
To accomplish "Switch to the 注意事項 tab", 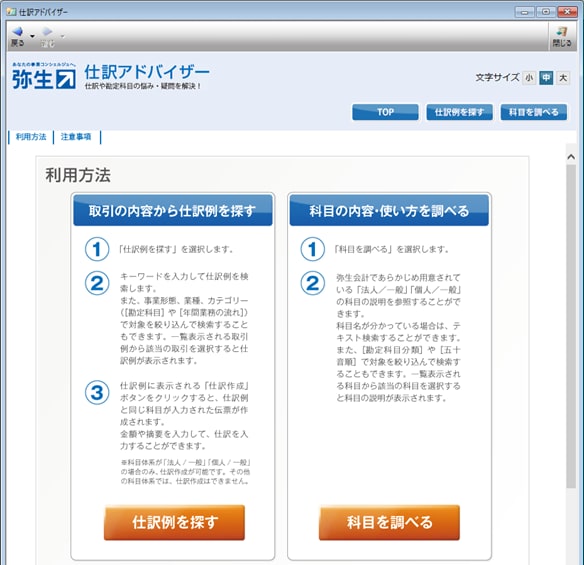I will pos(76,137).
